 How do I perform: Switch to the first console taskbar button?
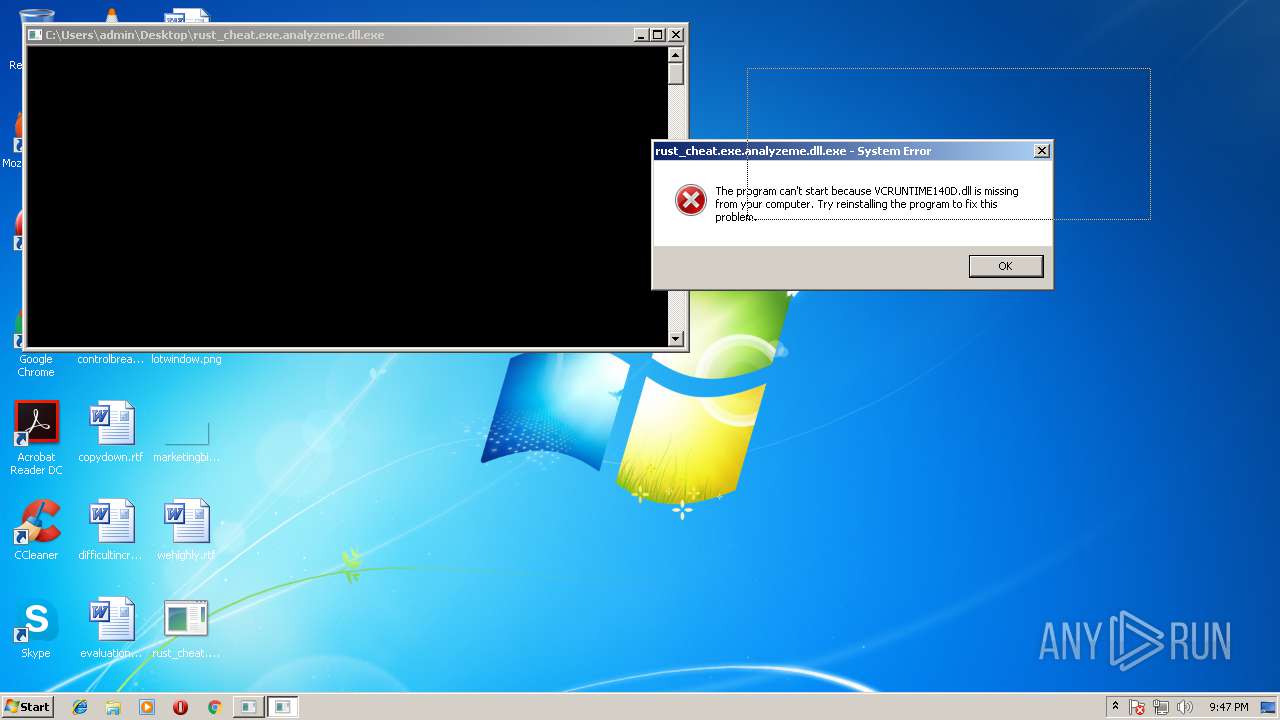click(x=247, y=707)
